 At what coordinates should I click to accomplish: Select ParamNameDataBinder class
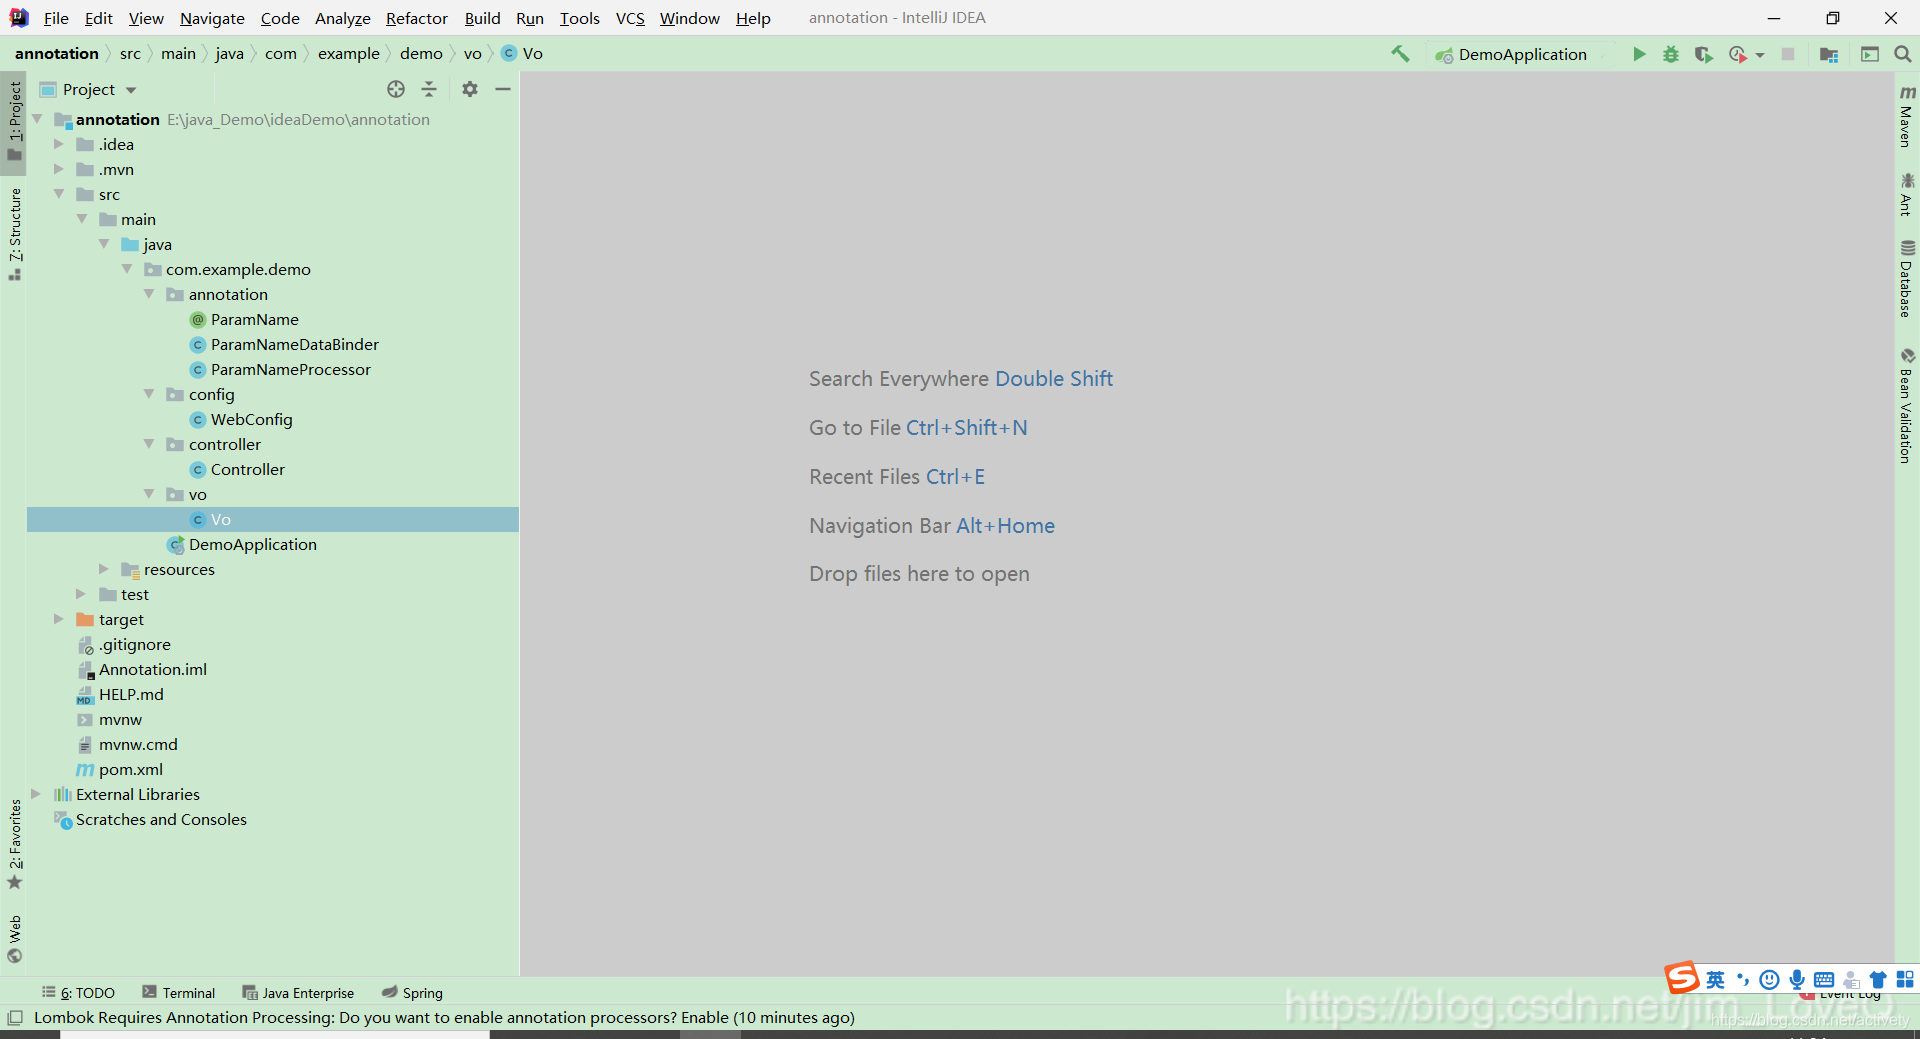(294, 344)
